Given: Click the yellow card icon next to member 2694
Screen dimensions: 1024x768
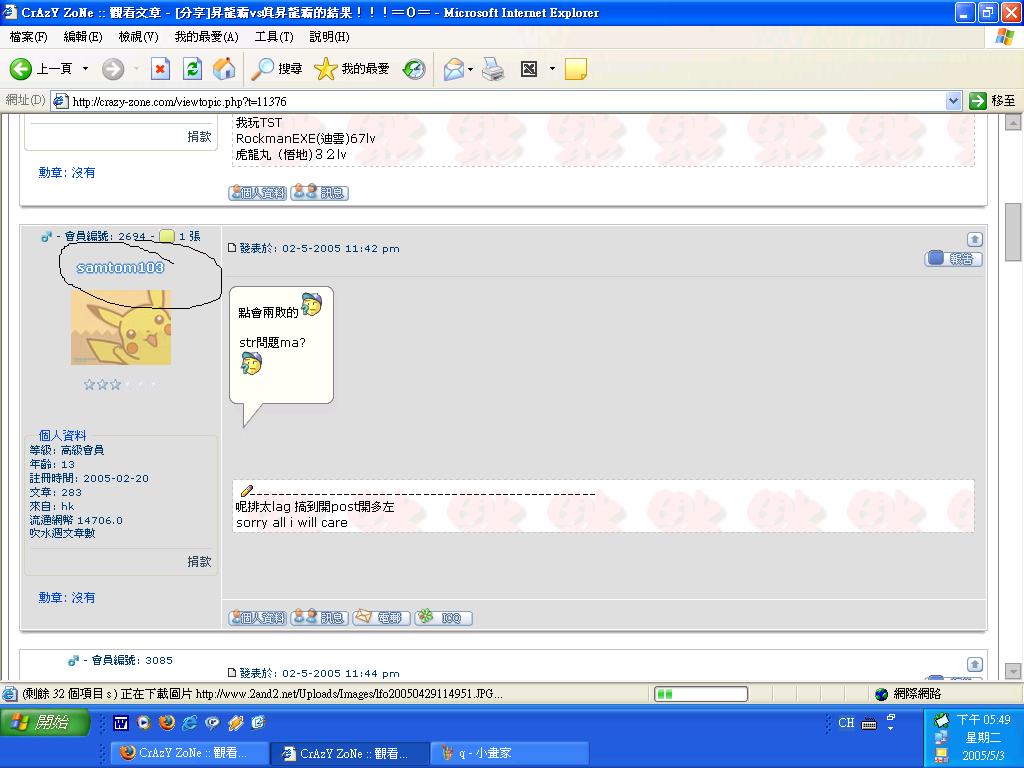Looking at the screenshot, I should click(167, 236).
